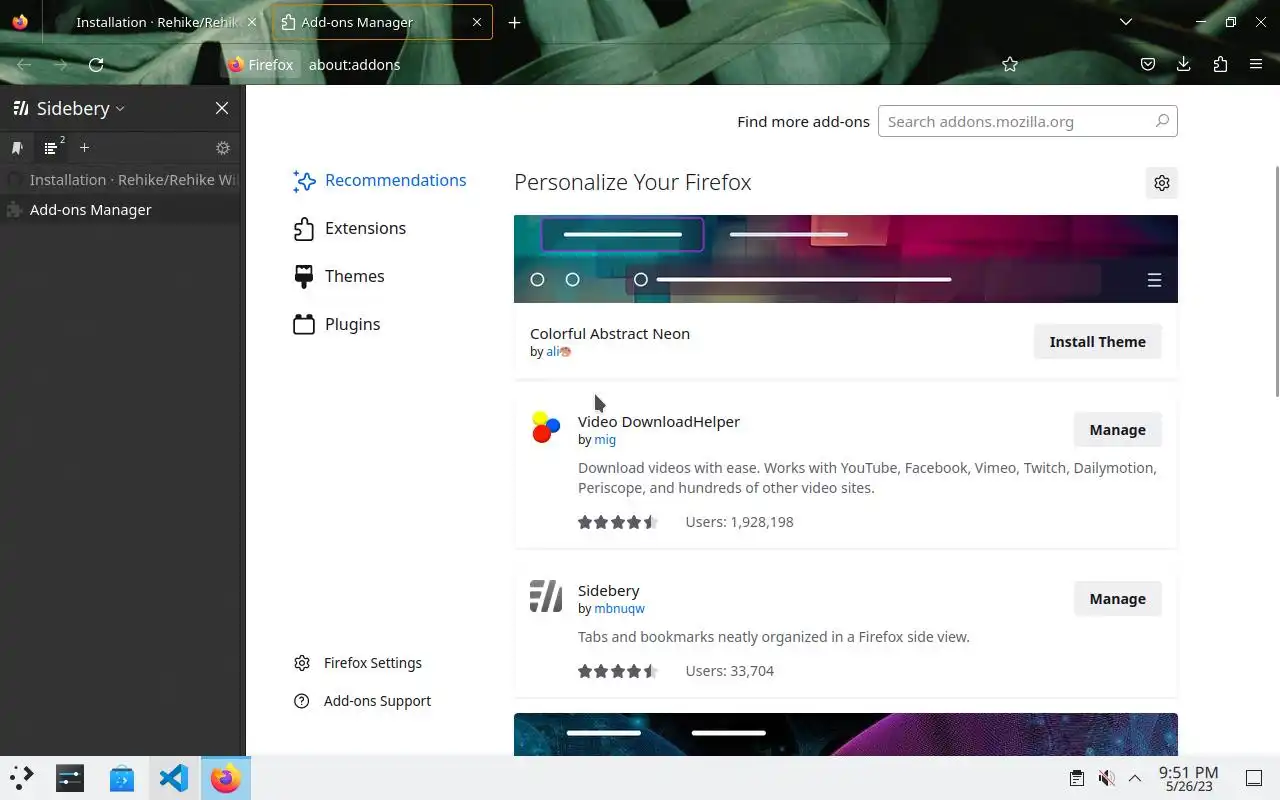Click bottom theme preview banner
Screen dimensions: 1280x800
[x=846, y=734]
